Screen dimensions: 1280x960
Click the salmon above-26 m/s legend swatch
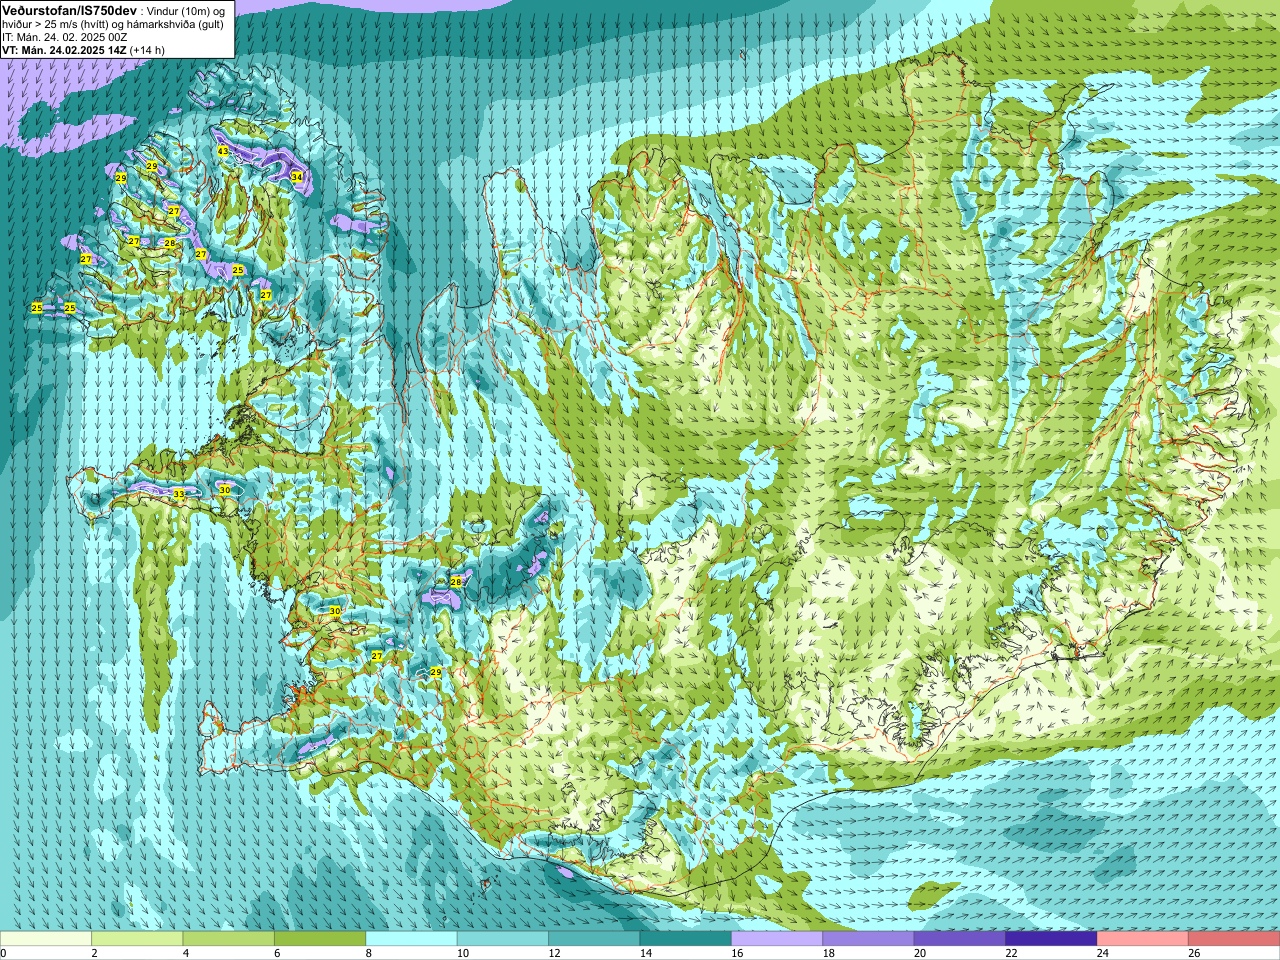(x=1234, y=939)
